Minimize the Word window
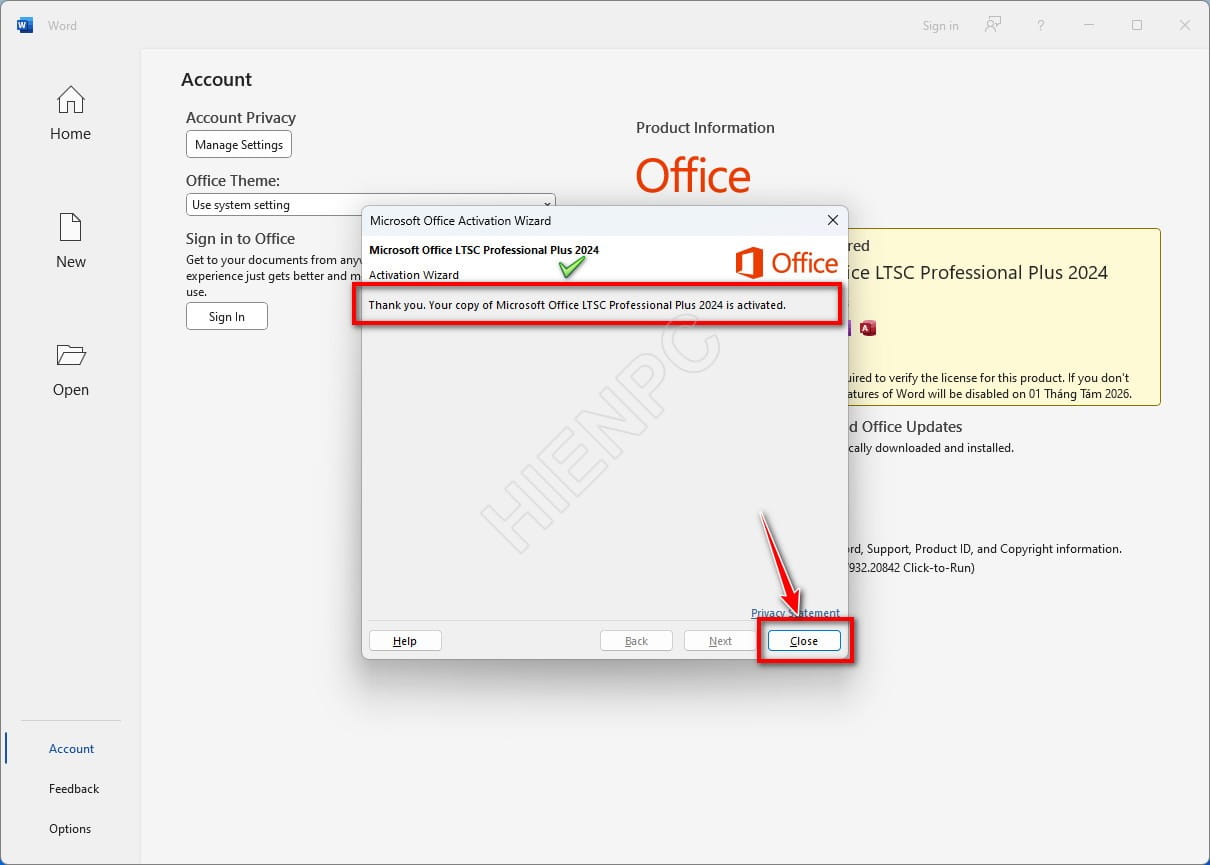Viewport: 1210px width, 865px height. (1089, 25)
